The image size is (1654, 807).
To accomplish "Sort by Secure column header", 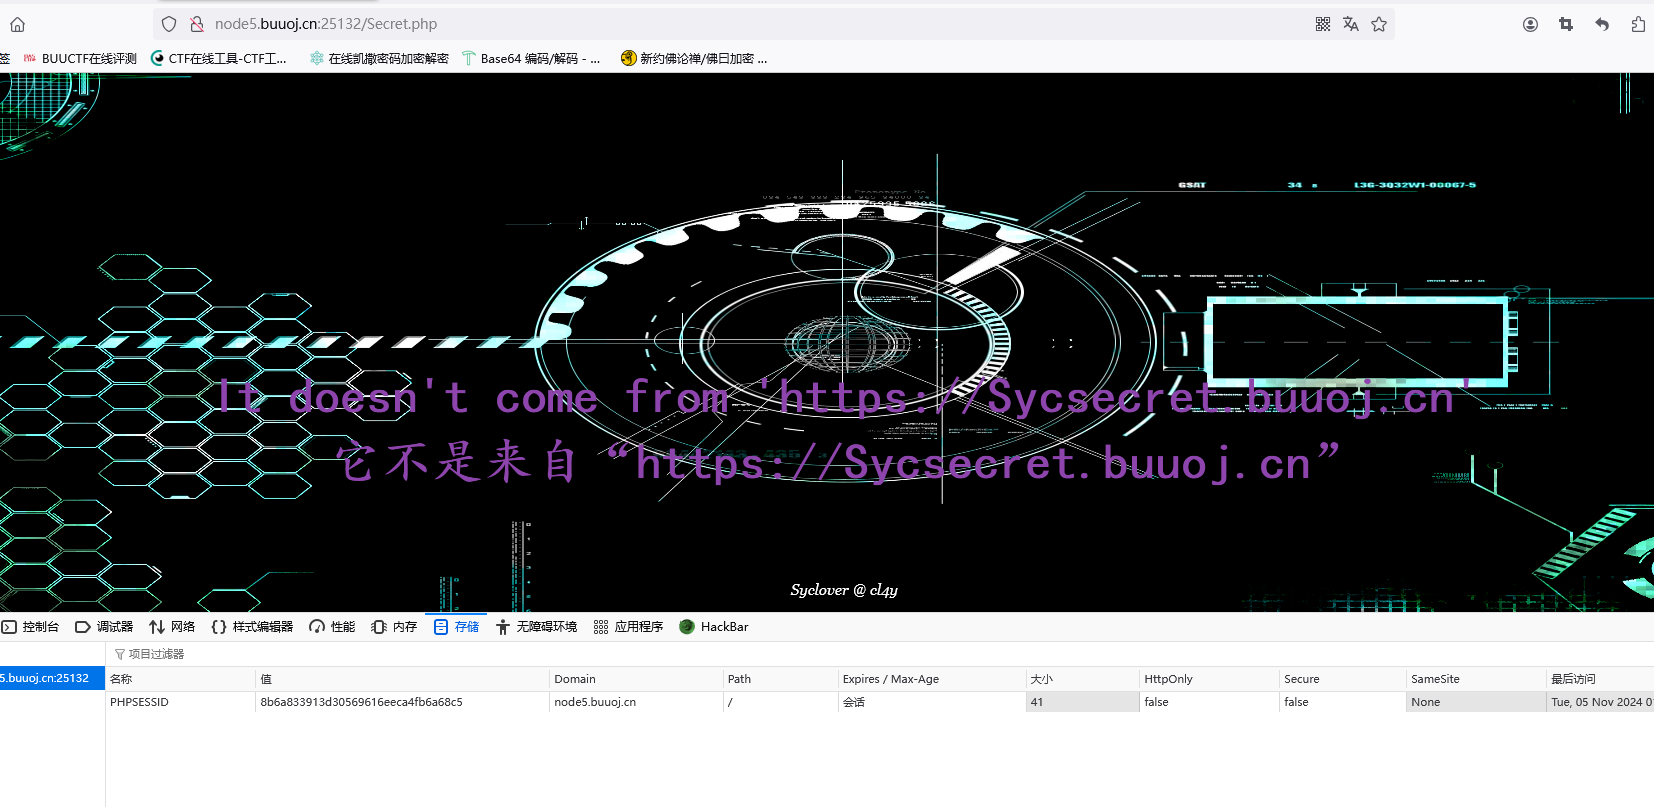I will [x=1342, y=679].
